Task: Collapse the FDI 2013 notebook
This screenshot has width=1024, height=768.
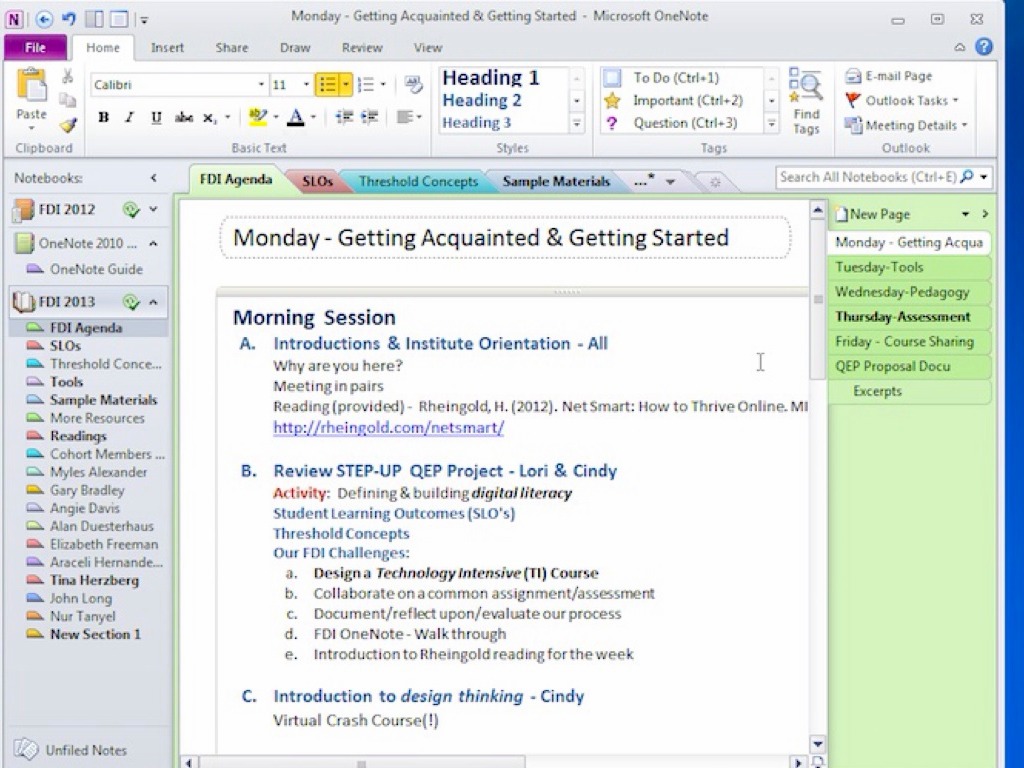Action: (x=153, y=302)
